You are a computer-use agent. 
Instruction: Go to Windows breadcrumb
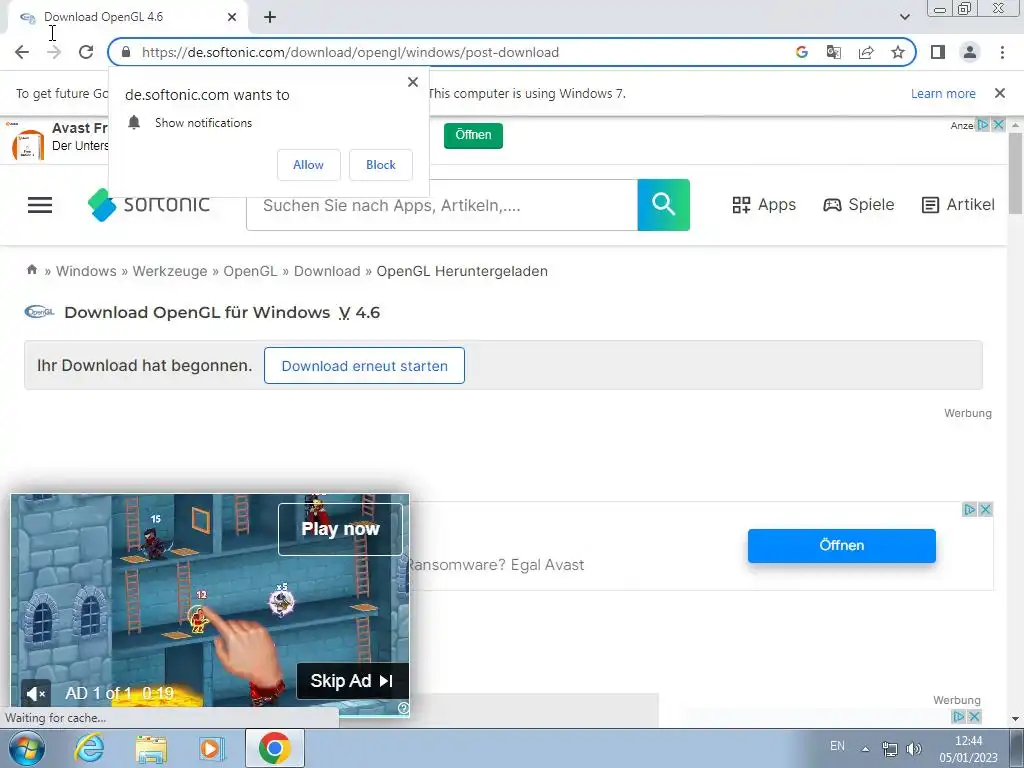[86, 271]
